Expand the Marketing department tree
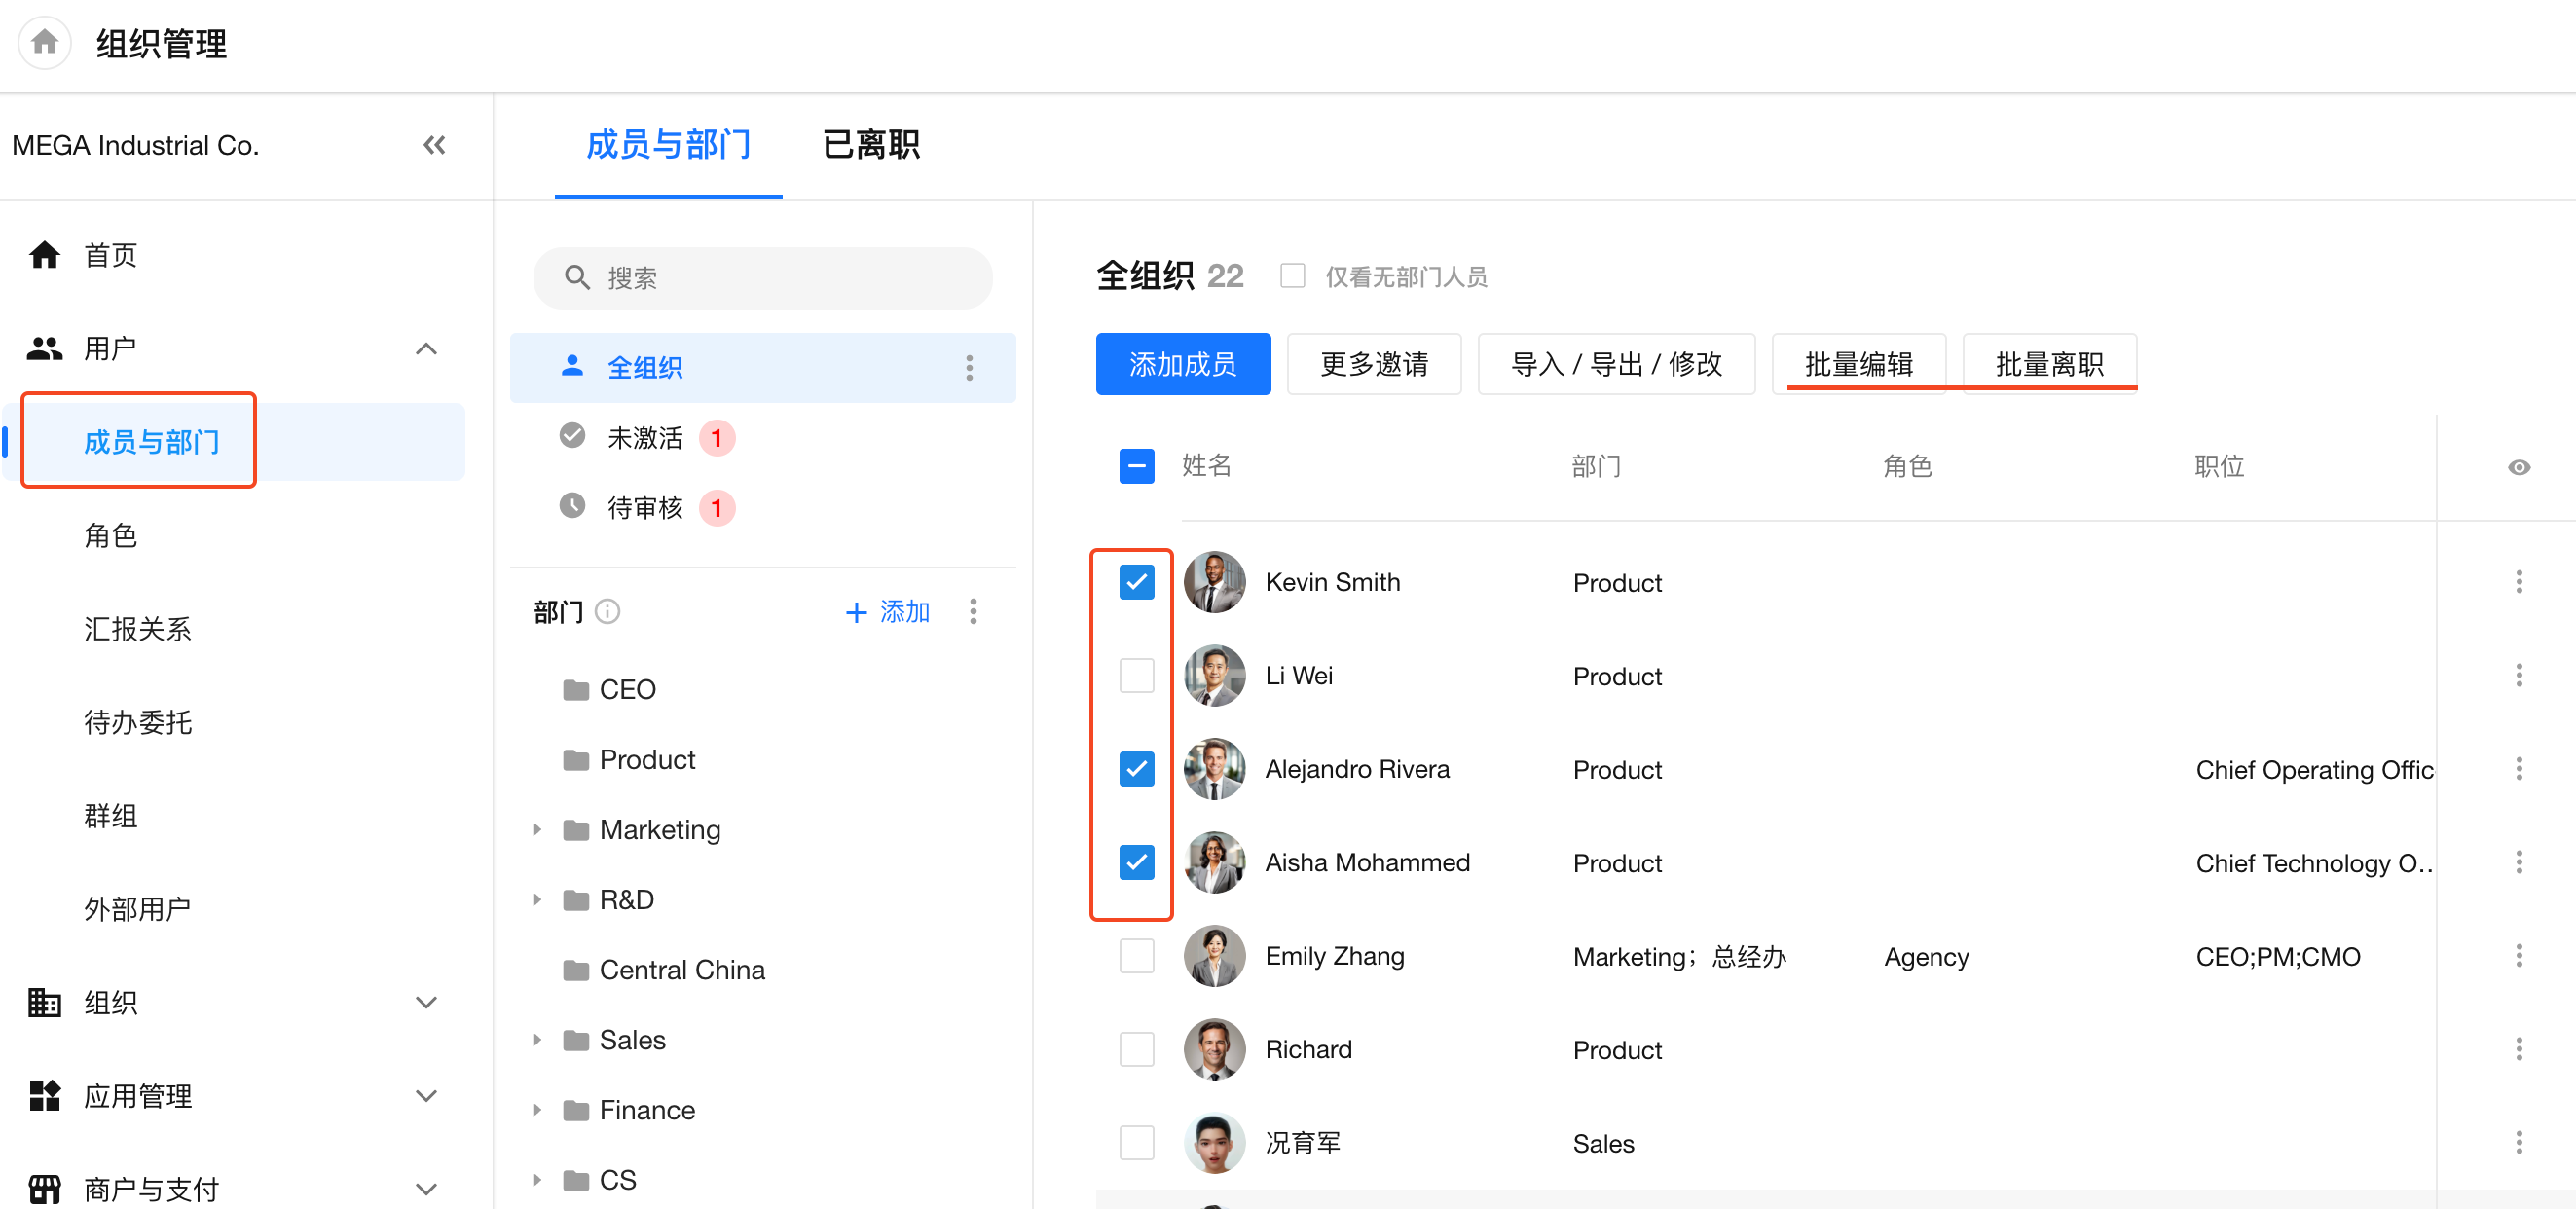 537,829
